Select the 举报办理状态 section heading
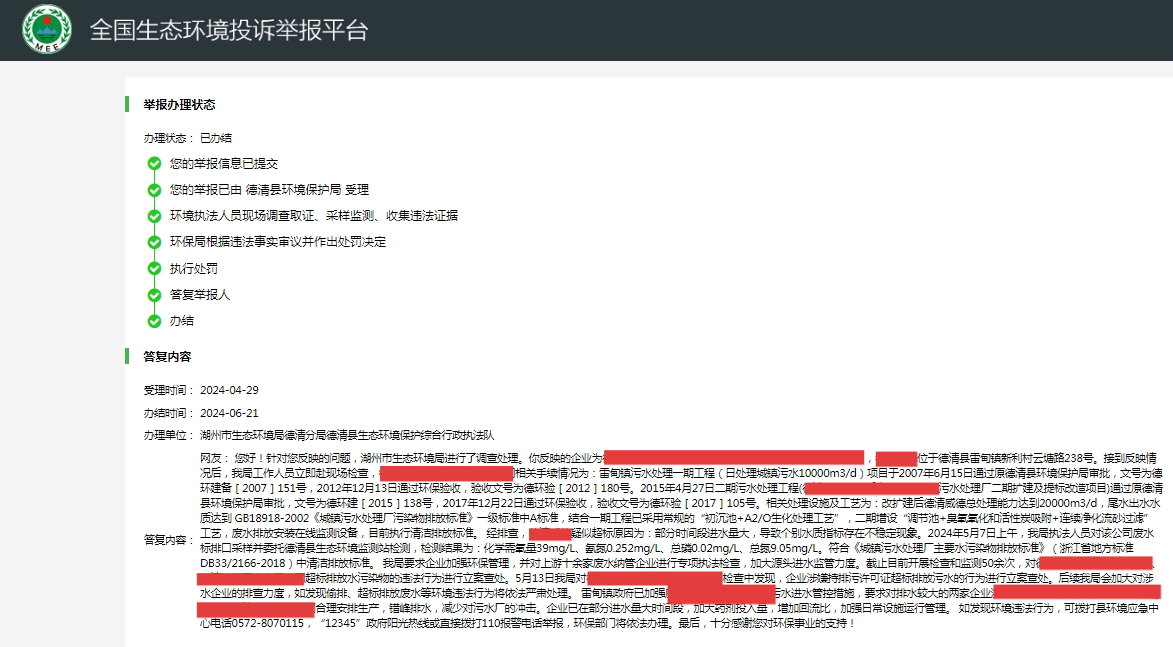Viewport: 1173px width, 647px height. point(180,105)
